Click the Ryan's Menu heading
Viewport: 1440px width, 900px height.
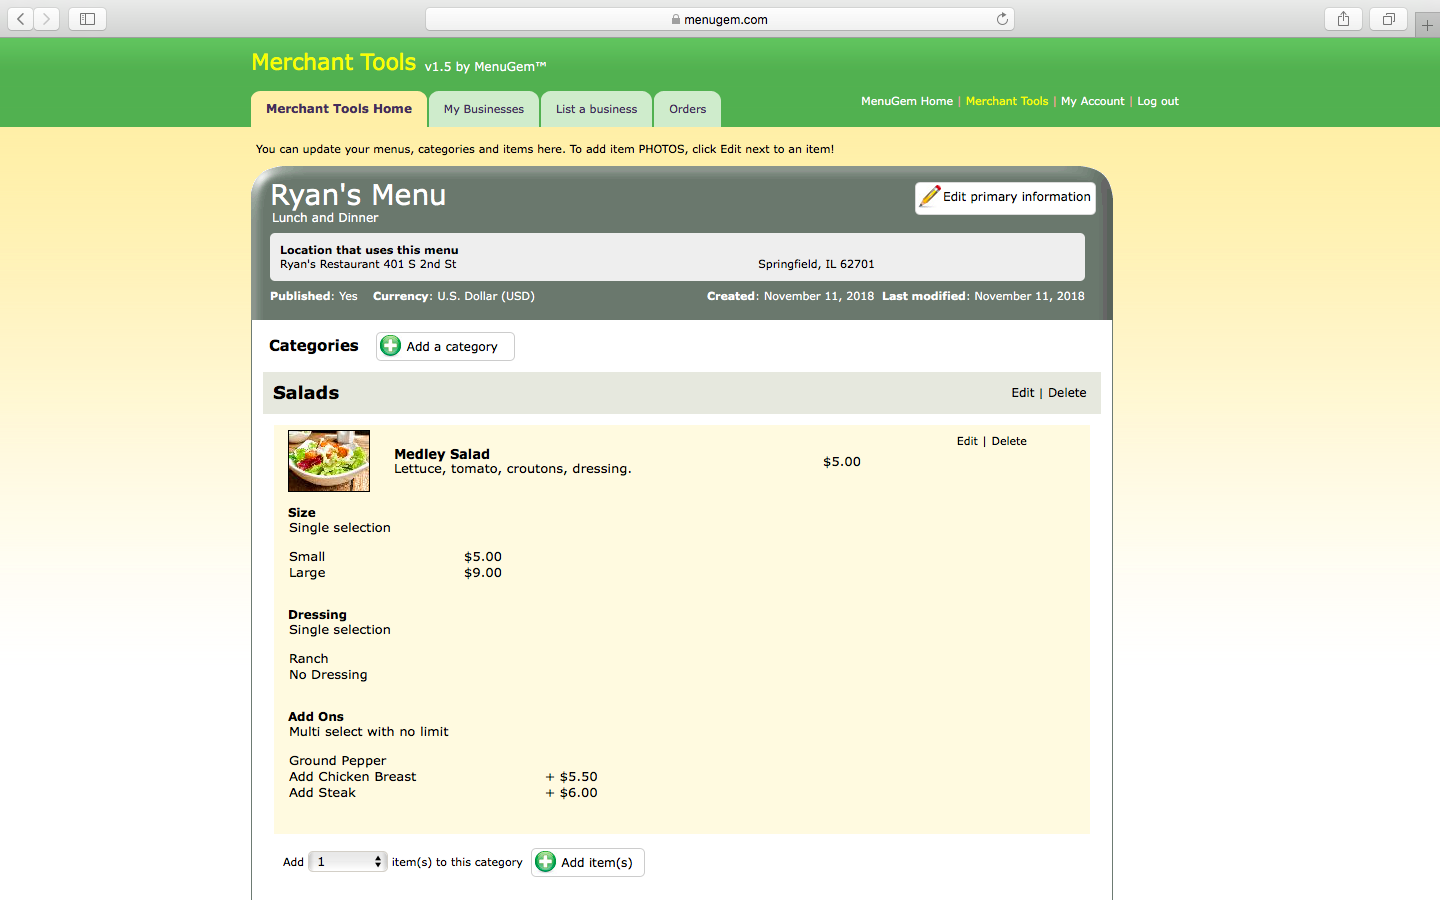[x=358, y=195]
